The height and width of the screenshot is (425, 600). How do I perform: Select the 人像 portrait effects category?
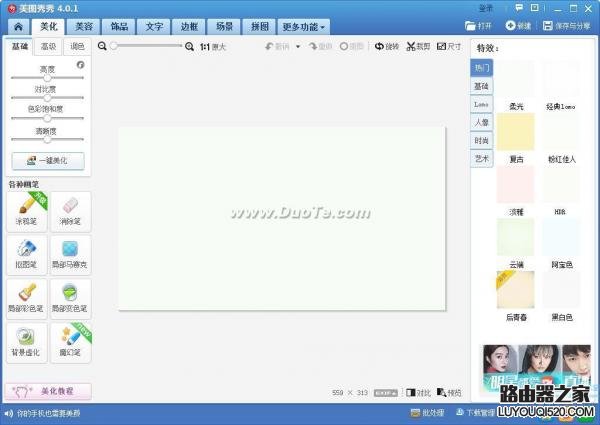click(x=481, y=122)
